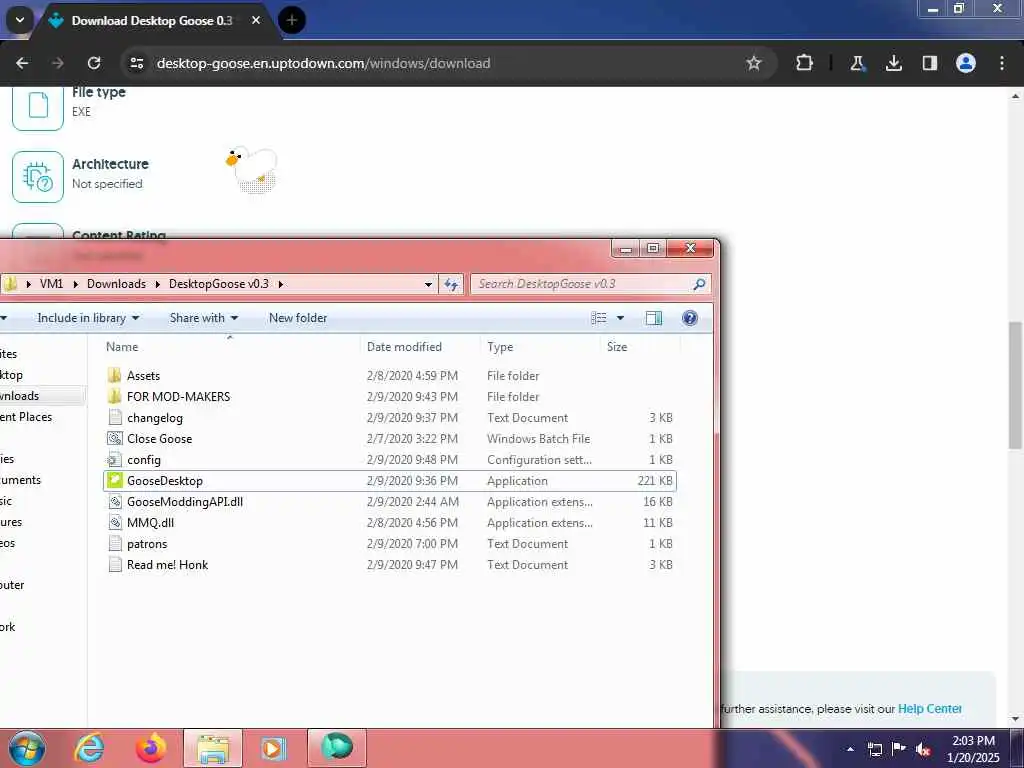Open address bar history dropdown in Explorer
The image size is (1024, 768).
tap(428, 284)
